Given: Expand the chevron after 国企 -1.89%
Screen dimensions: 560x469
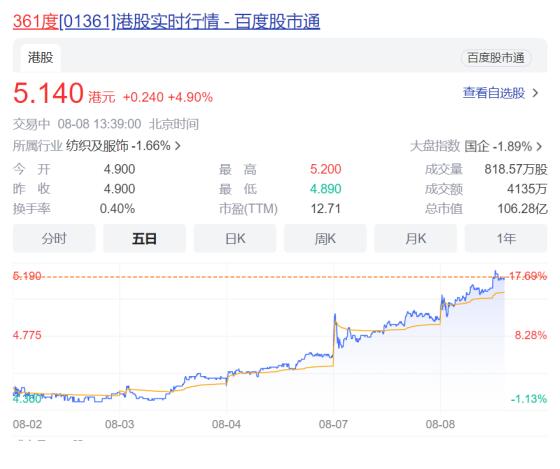Looking at the screenshot, I should click(539, 146).
